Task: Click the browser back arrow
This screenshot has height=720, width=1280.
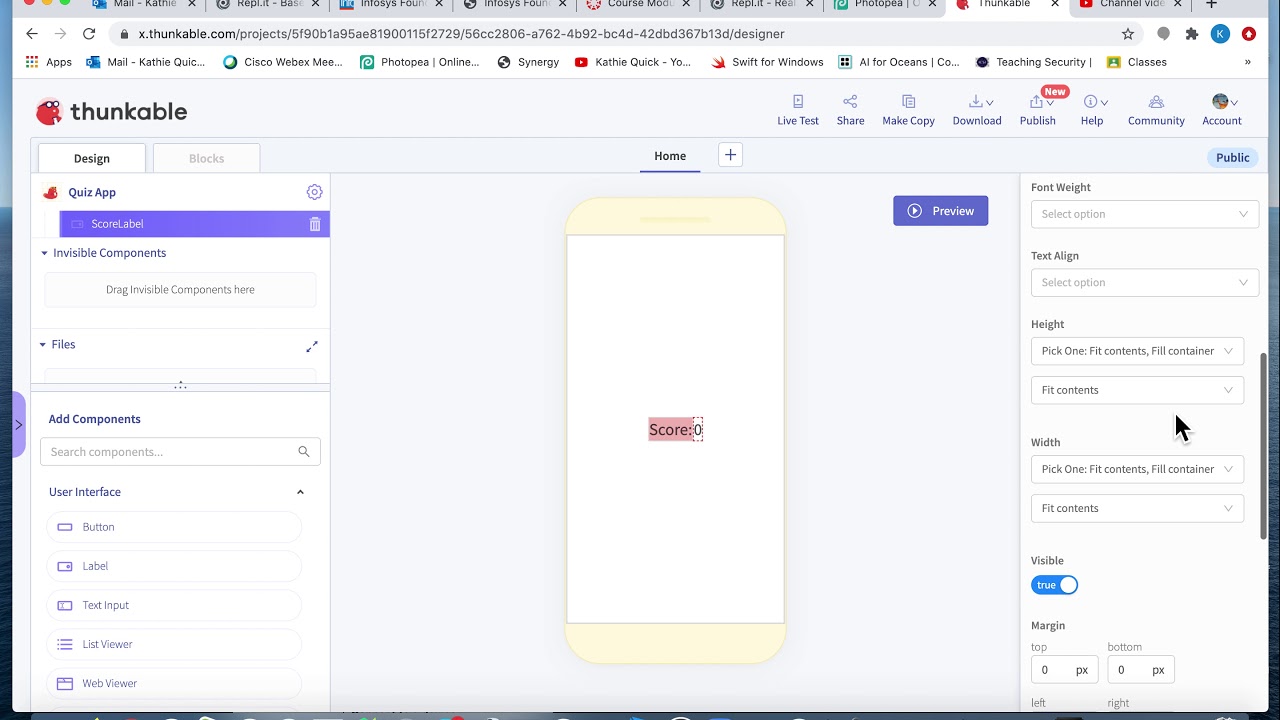Action: (x=32, y=33)
